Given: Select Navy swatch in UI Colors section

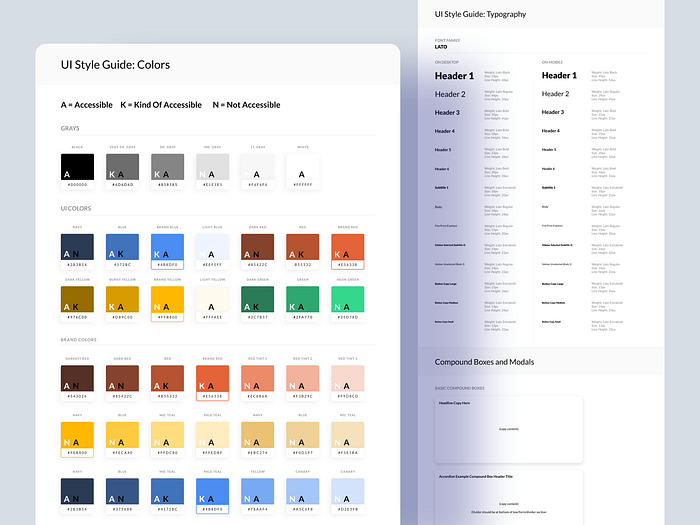Looking at the screenshot, I should click(77, 251).
